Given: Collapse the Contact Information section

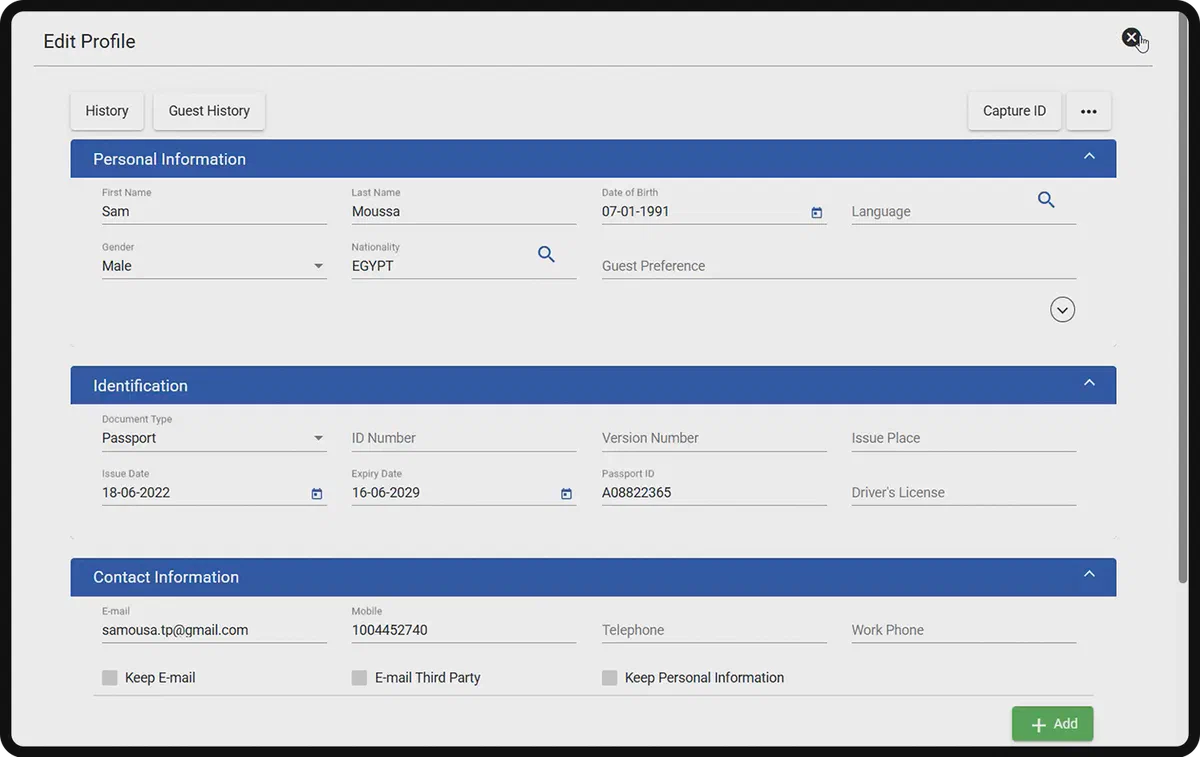Looking at the screenshot, I should coord(1089,575).
